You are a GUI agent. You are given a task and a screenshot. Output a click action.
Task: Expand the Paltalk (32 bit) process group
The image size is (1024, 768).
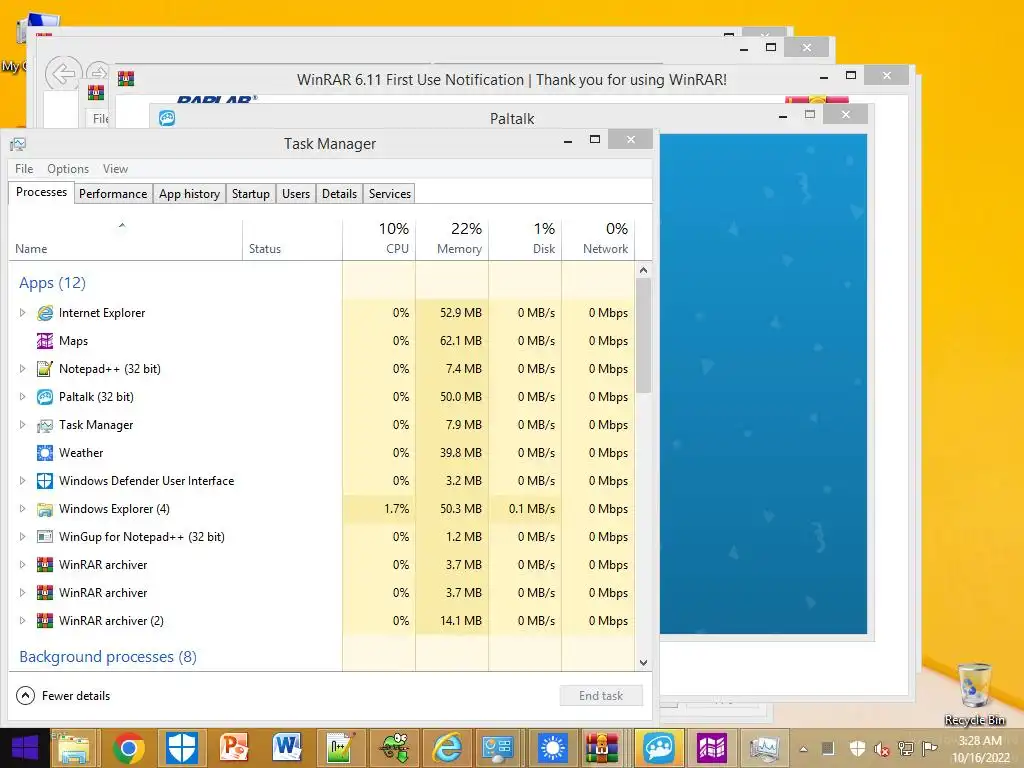pyautogui.click(x=22, y=397)
